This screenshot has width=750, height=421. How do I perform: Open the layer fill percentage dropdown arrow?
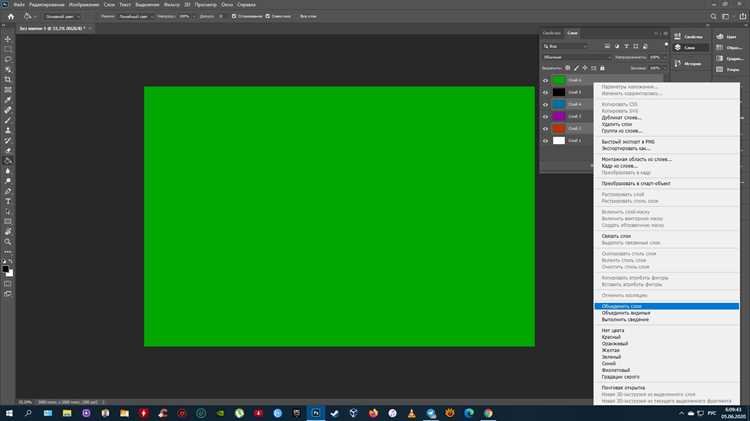(x=664, y=68)
